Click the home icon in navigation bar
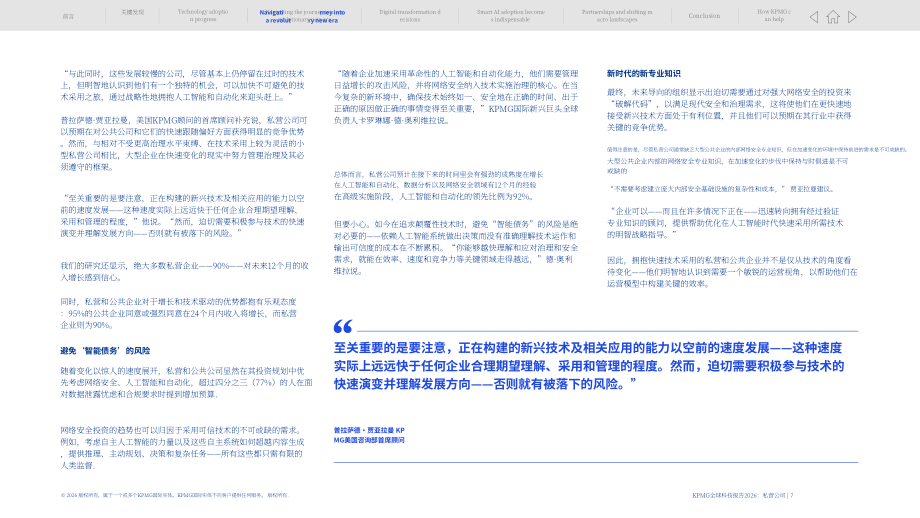Screen dimensions: 920x518 point(833,17)
